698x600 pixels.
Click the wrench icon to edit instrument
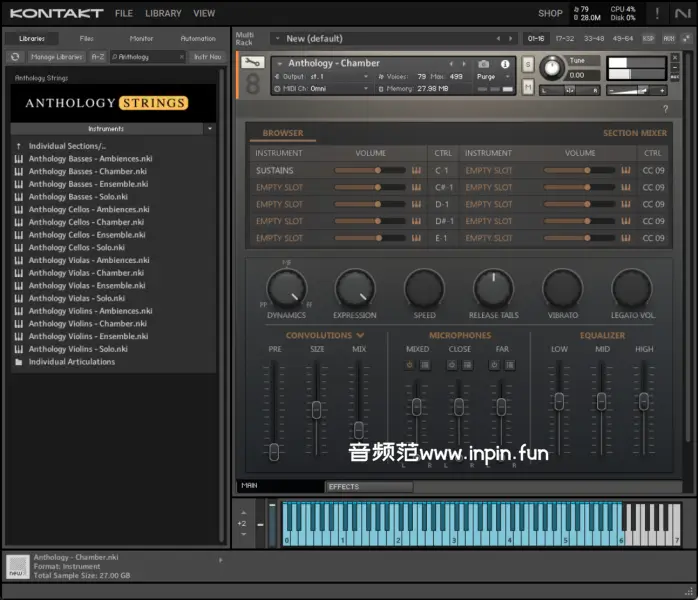coord(252,64)
